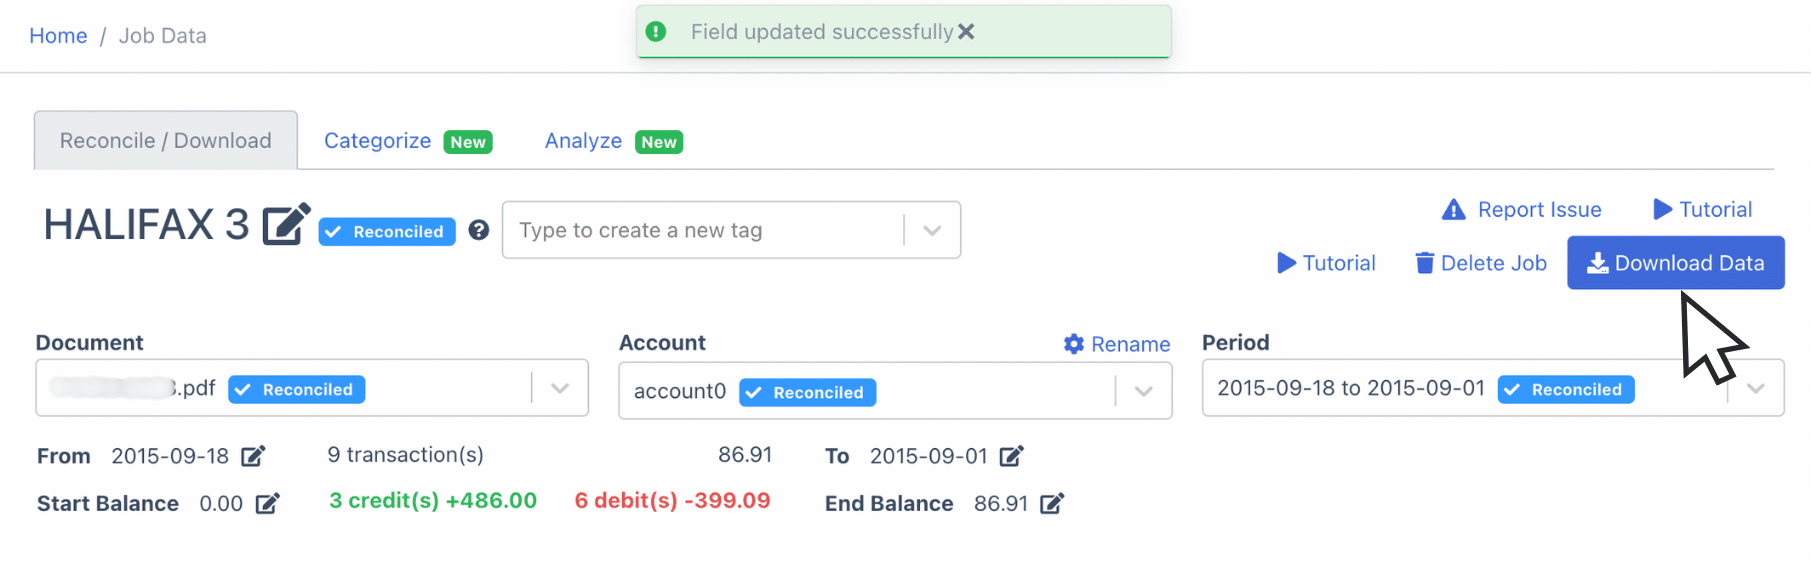Expand the tag creation dropdown chevron
This screenshot has height=580, width=1811.
[931, 230]
